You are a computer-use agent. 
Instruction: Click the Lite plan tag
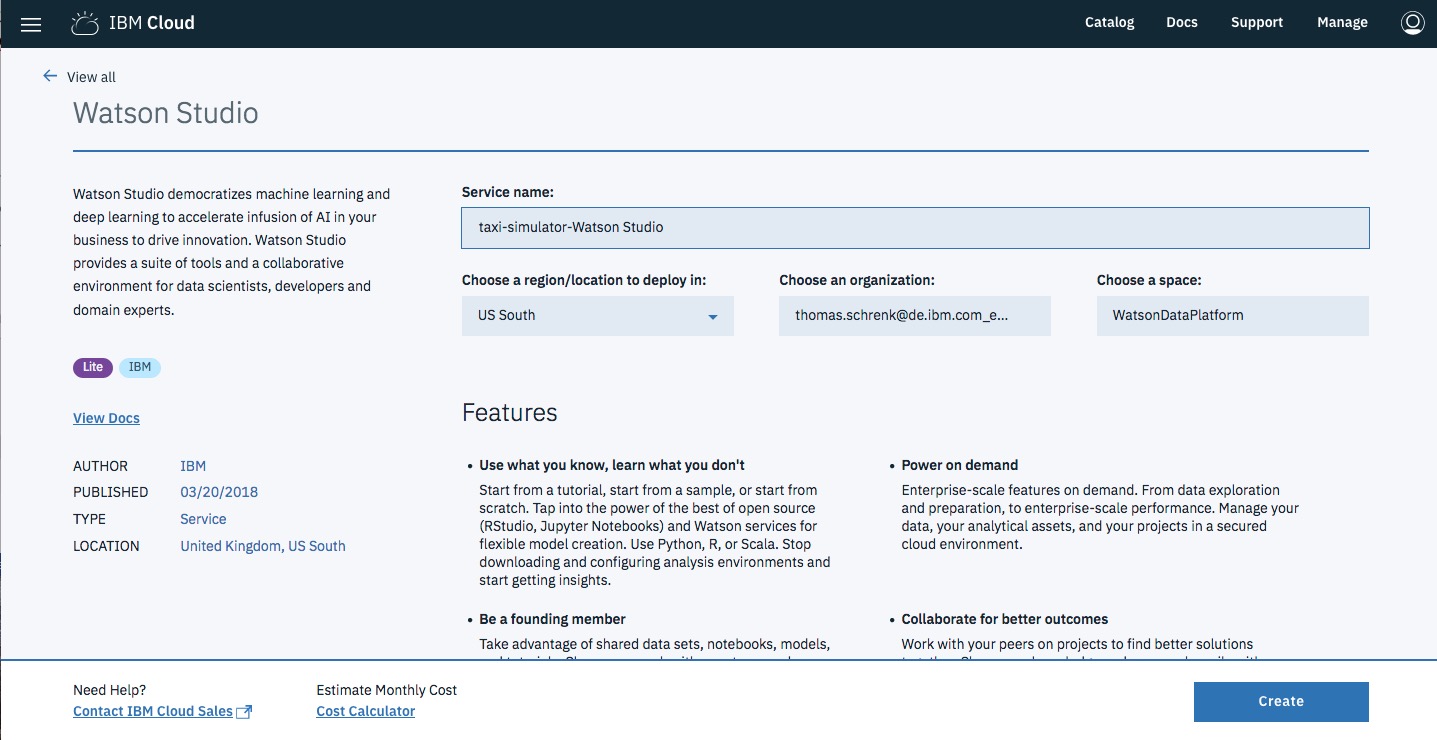[93, 367]
